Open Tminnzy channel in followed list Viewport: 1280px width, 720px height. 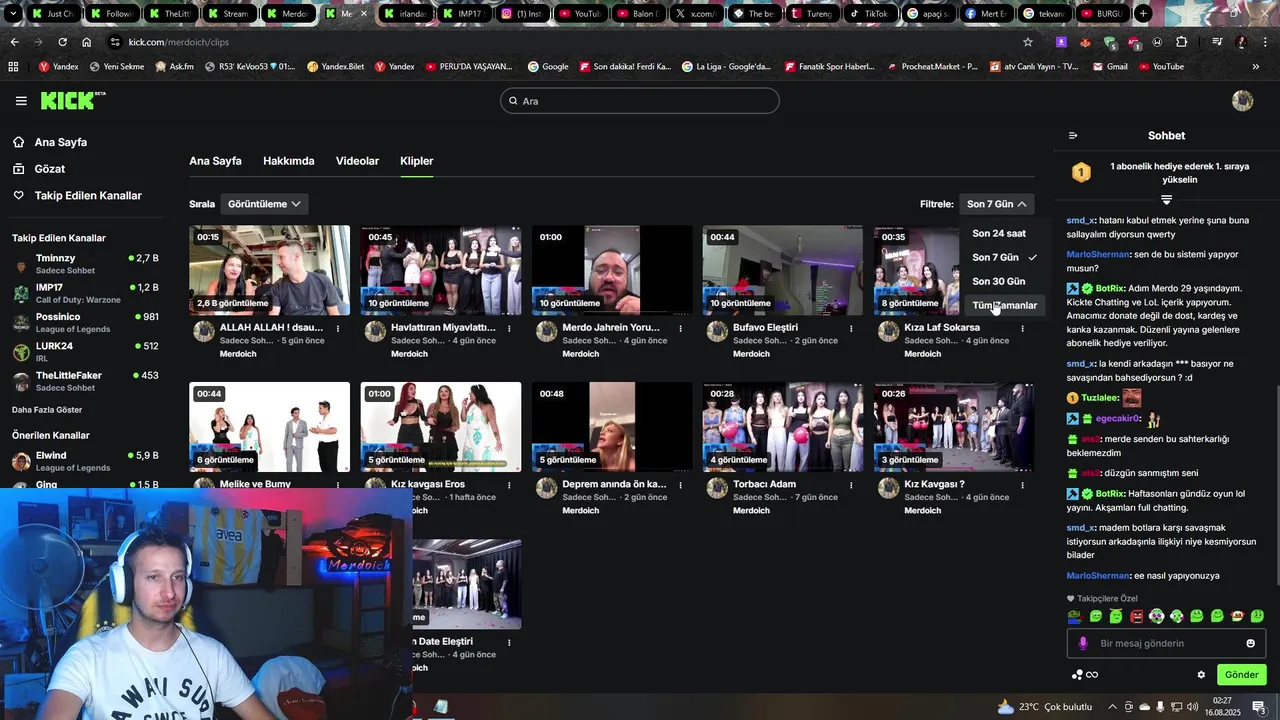(84, 264)
